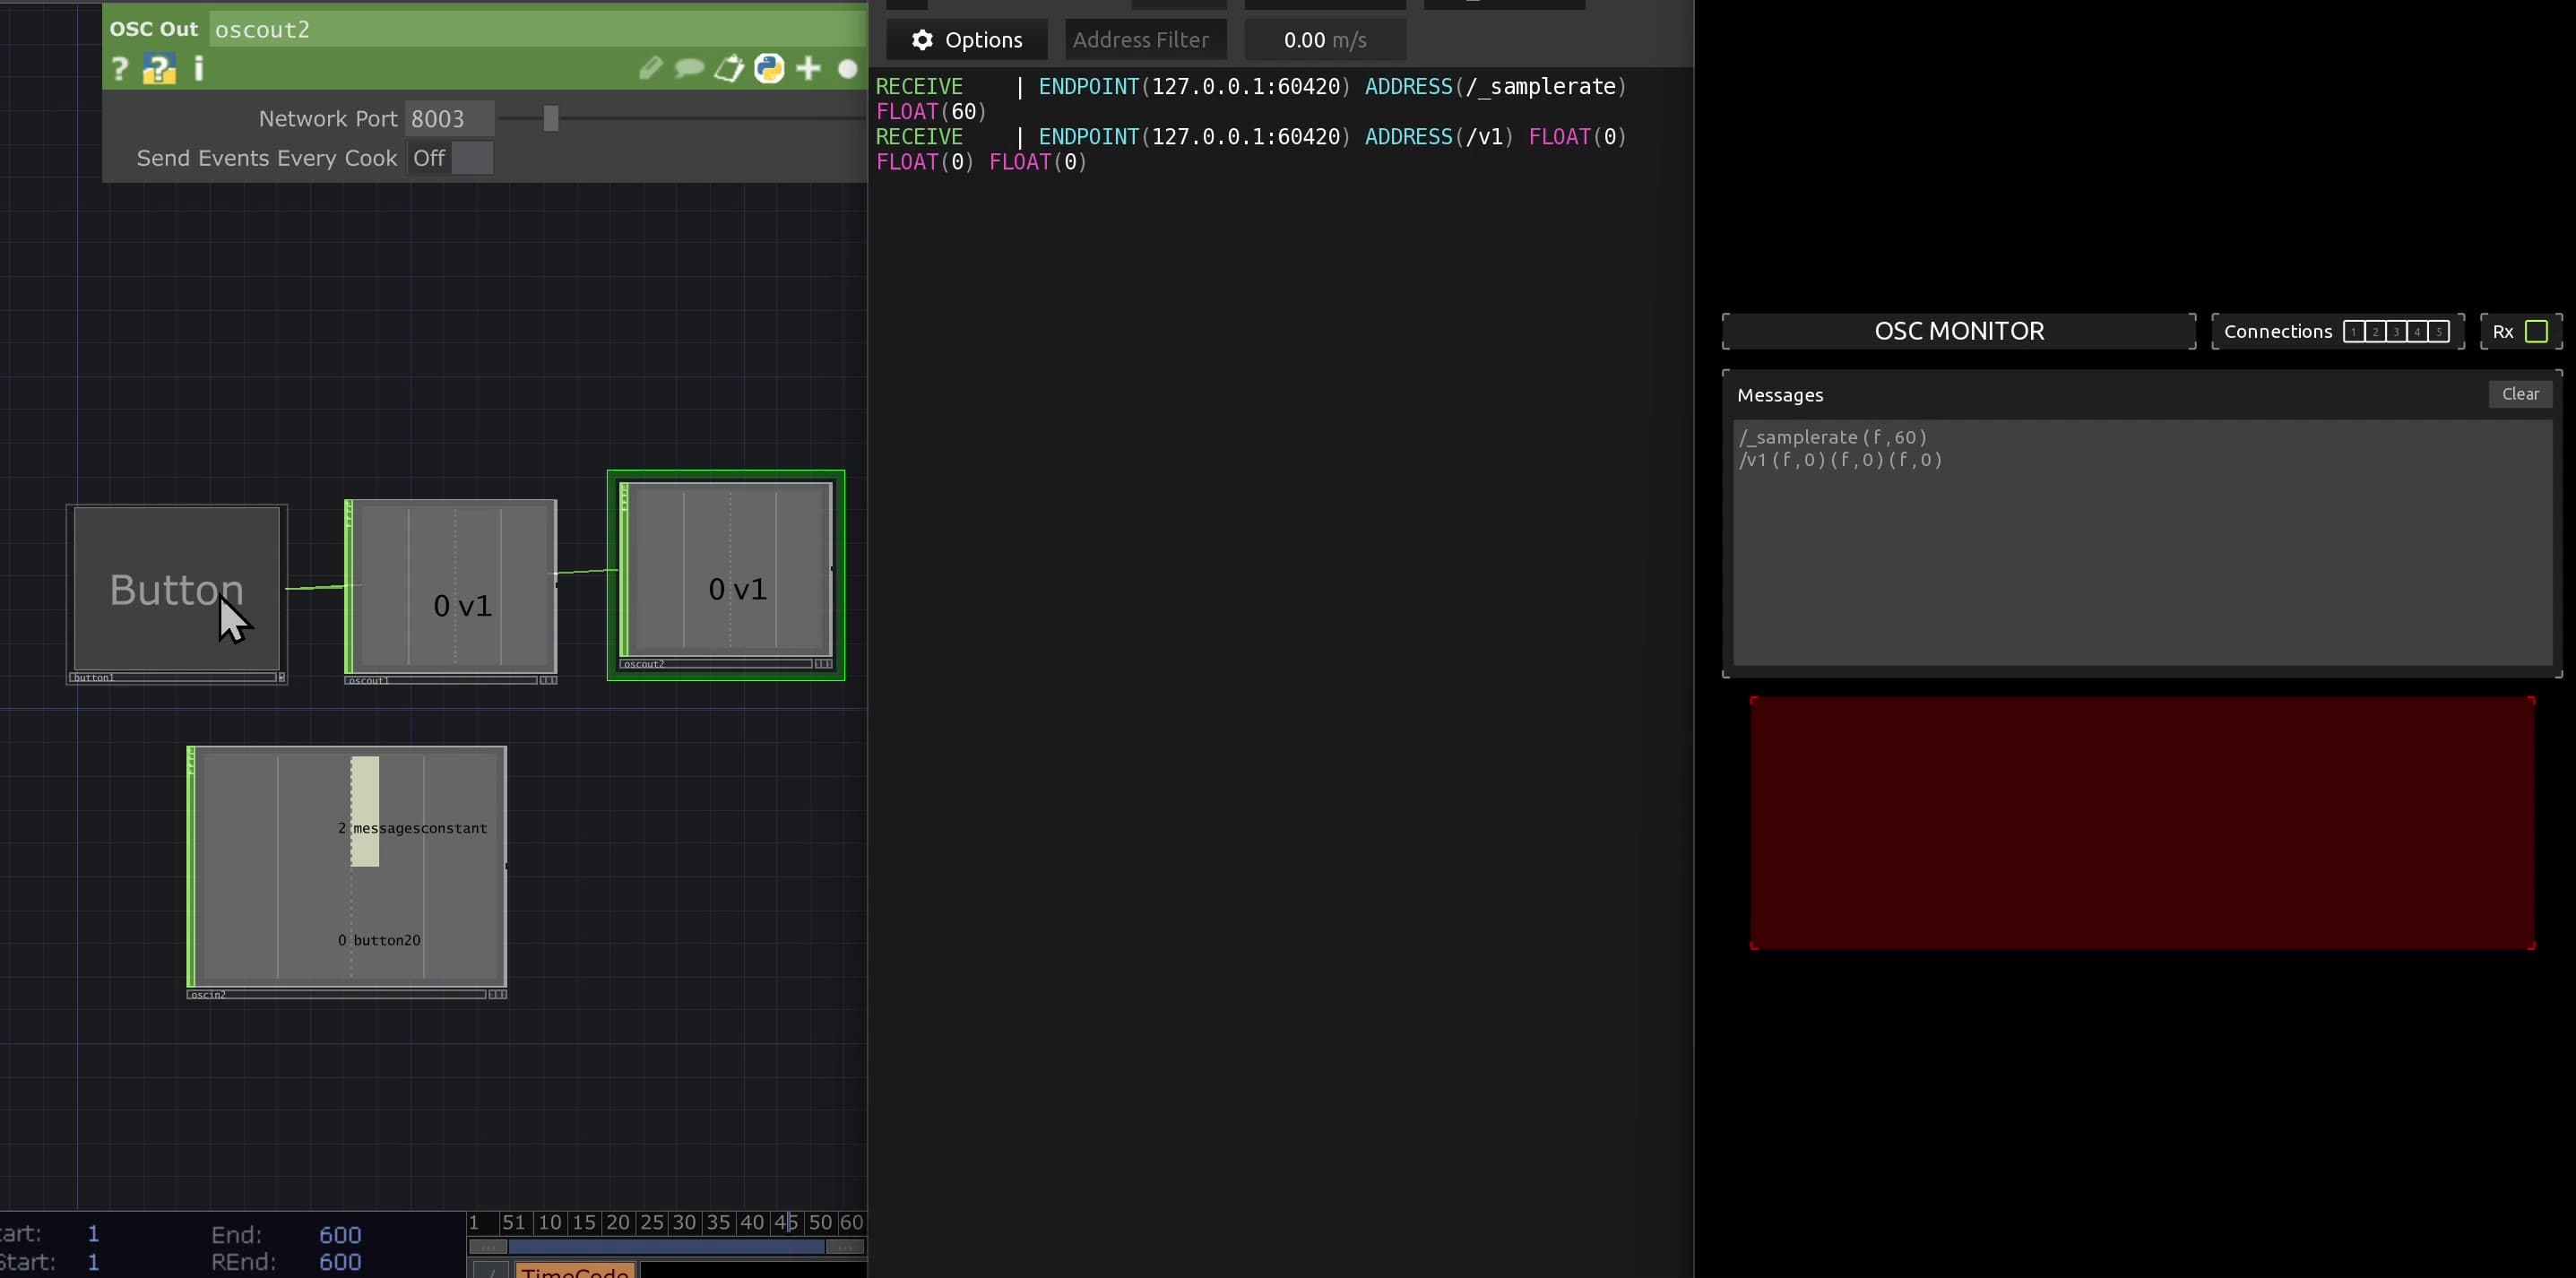The height and width of the screenshot is (1278, 2576).
Task: Click the operator info icon
Action: click(x=198, y=69)
